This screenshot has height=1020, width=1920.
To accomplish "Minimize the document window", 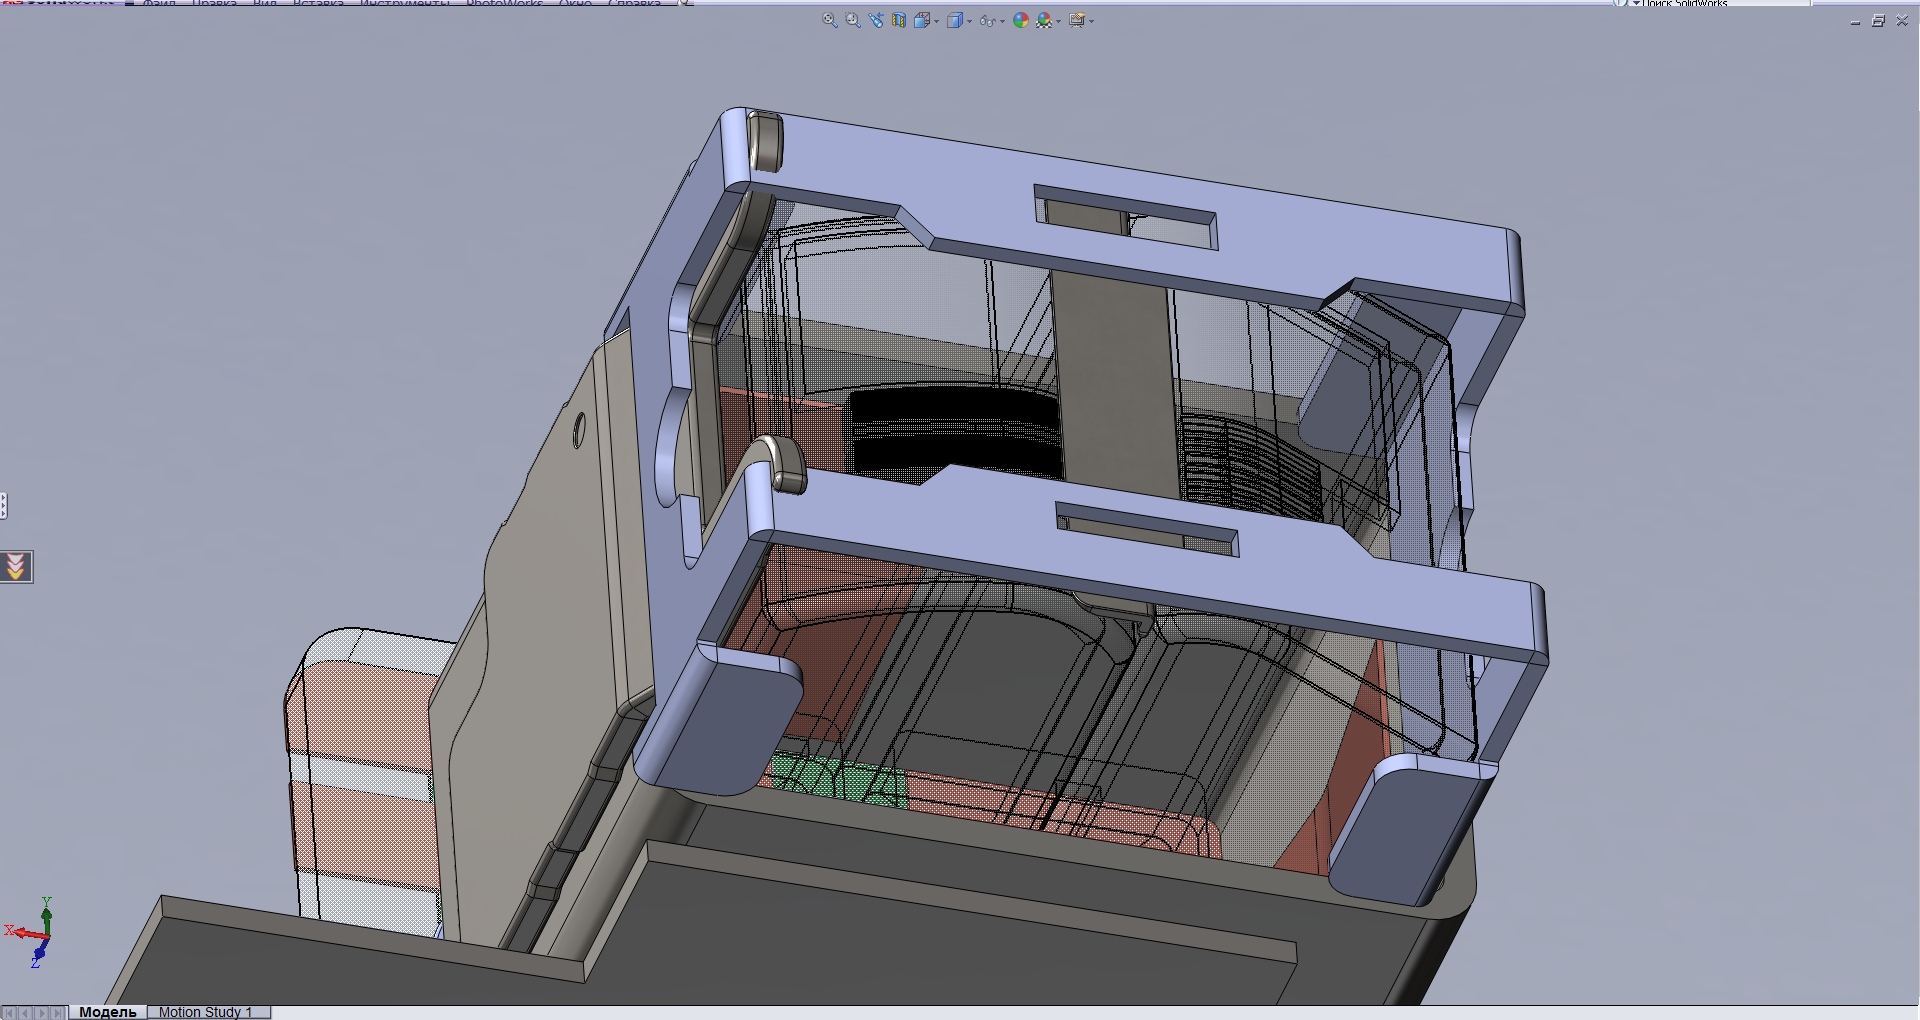I will pyautogui.click(x=1855, y=21).
